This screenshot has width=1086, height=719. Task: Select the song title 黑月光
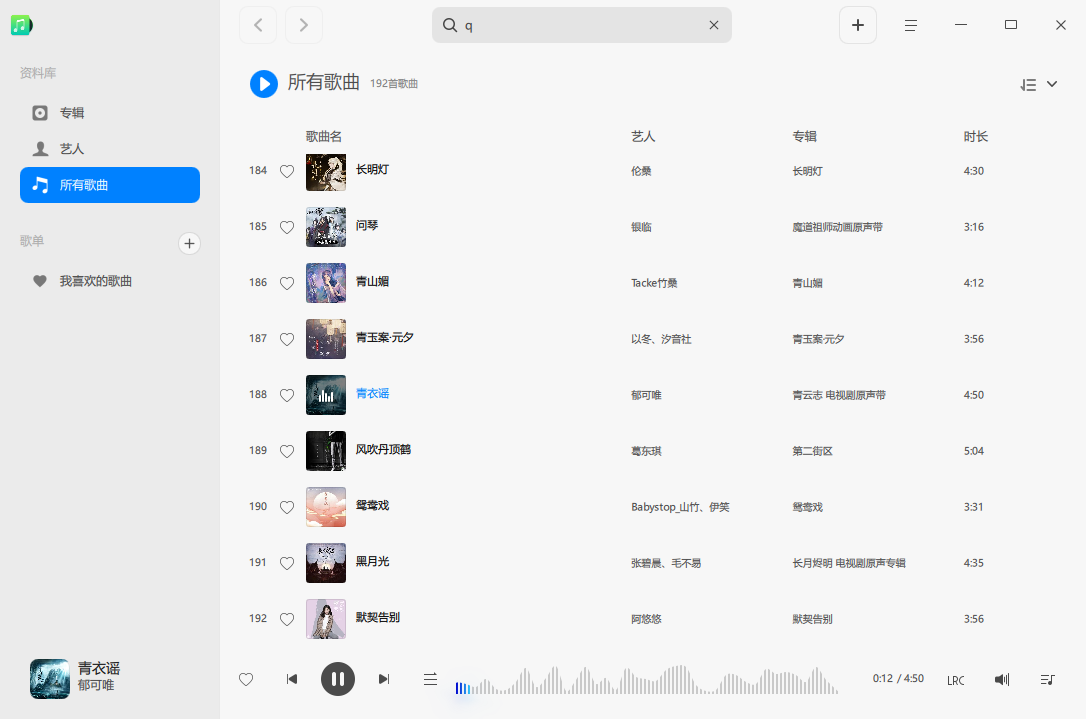coord(372,562)
